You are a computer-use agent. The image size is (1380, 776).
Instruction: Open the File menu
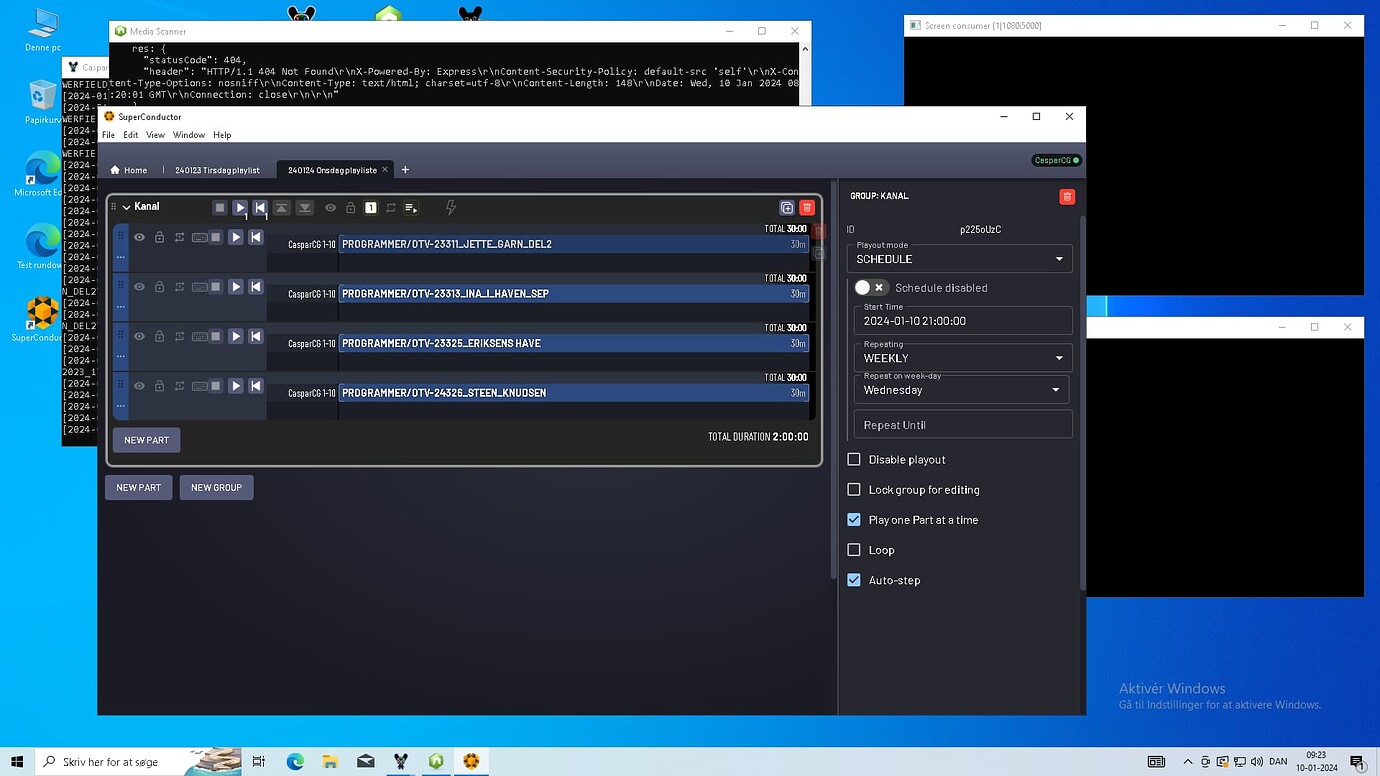coord(108,135)
